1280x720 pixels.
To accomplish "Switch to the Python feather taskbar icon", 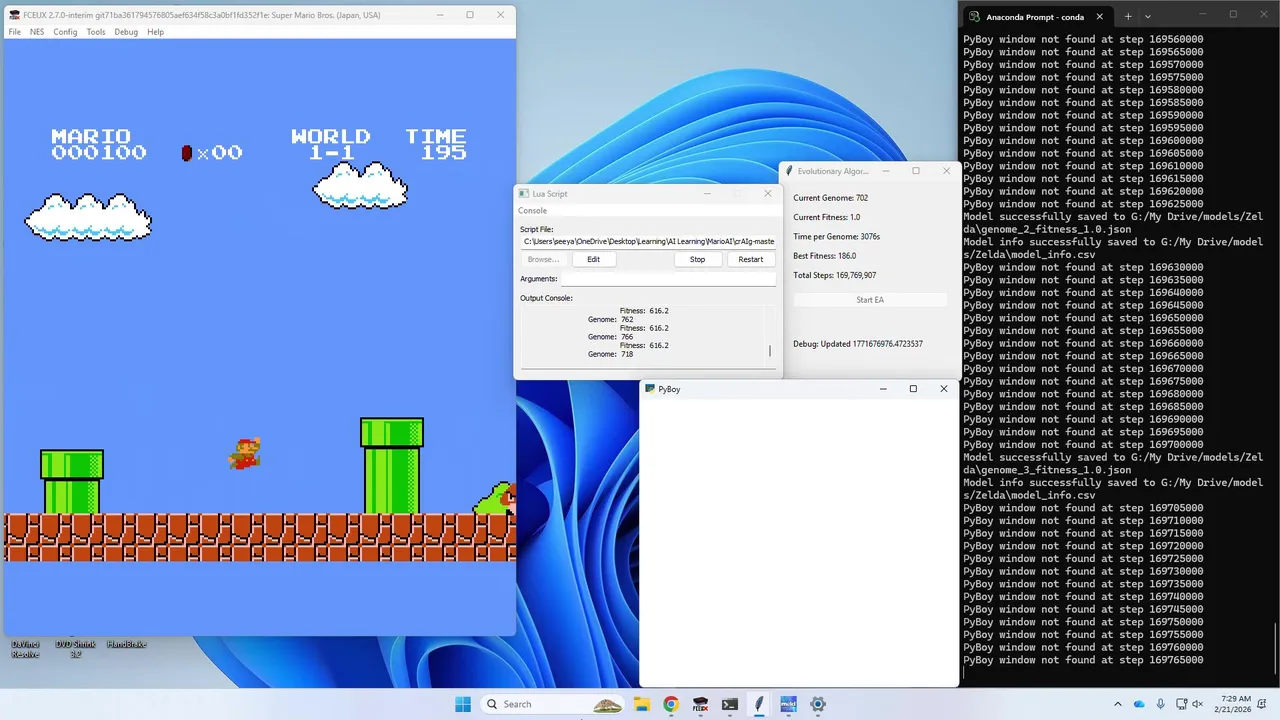I will 759,704.
